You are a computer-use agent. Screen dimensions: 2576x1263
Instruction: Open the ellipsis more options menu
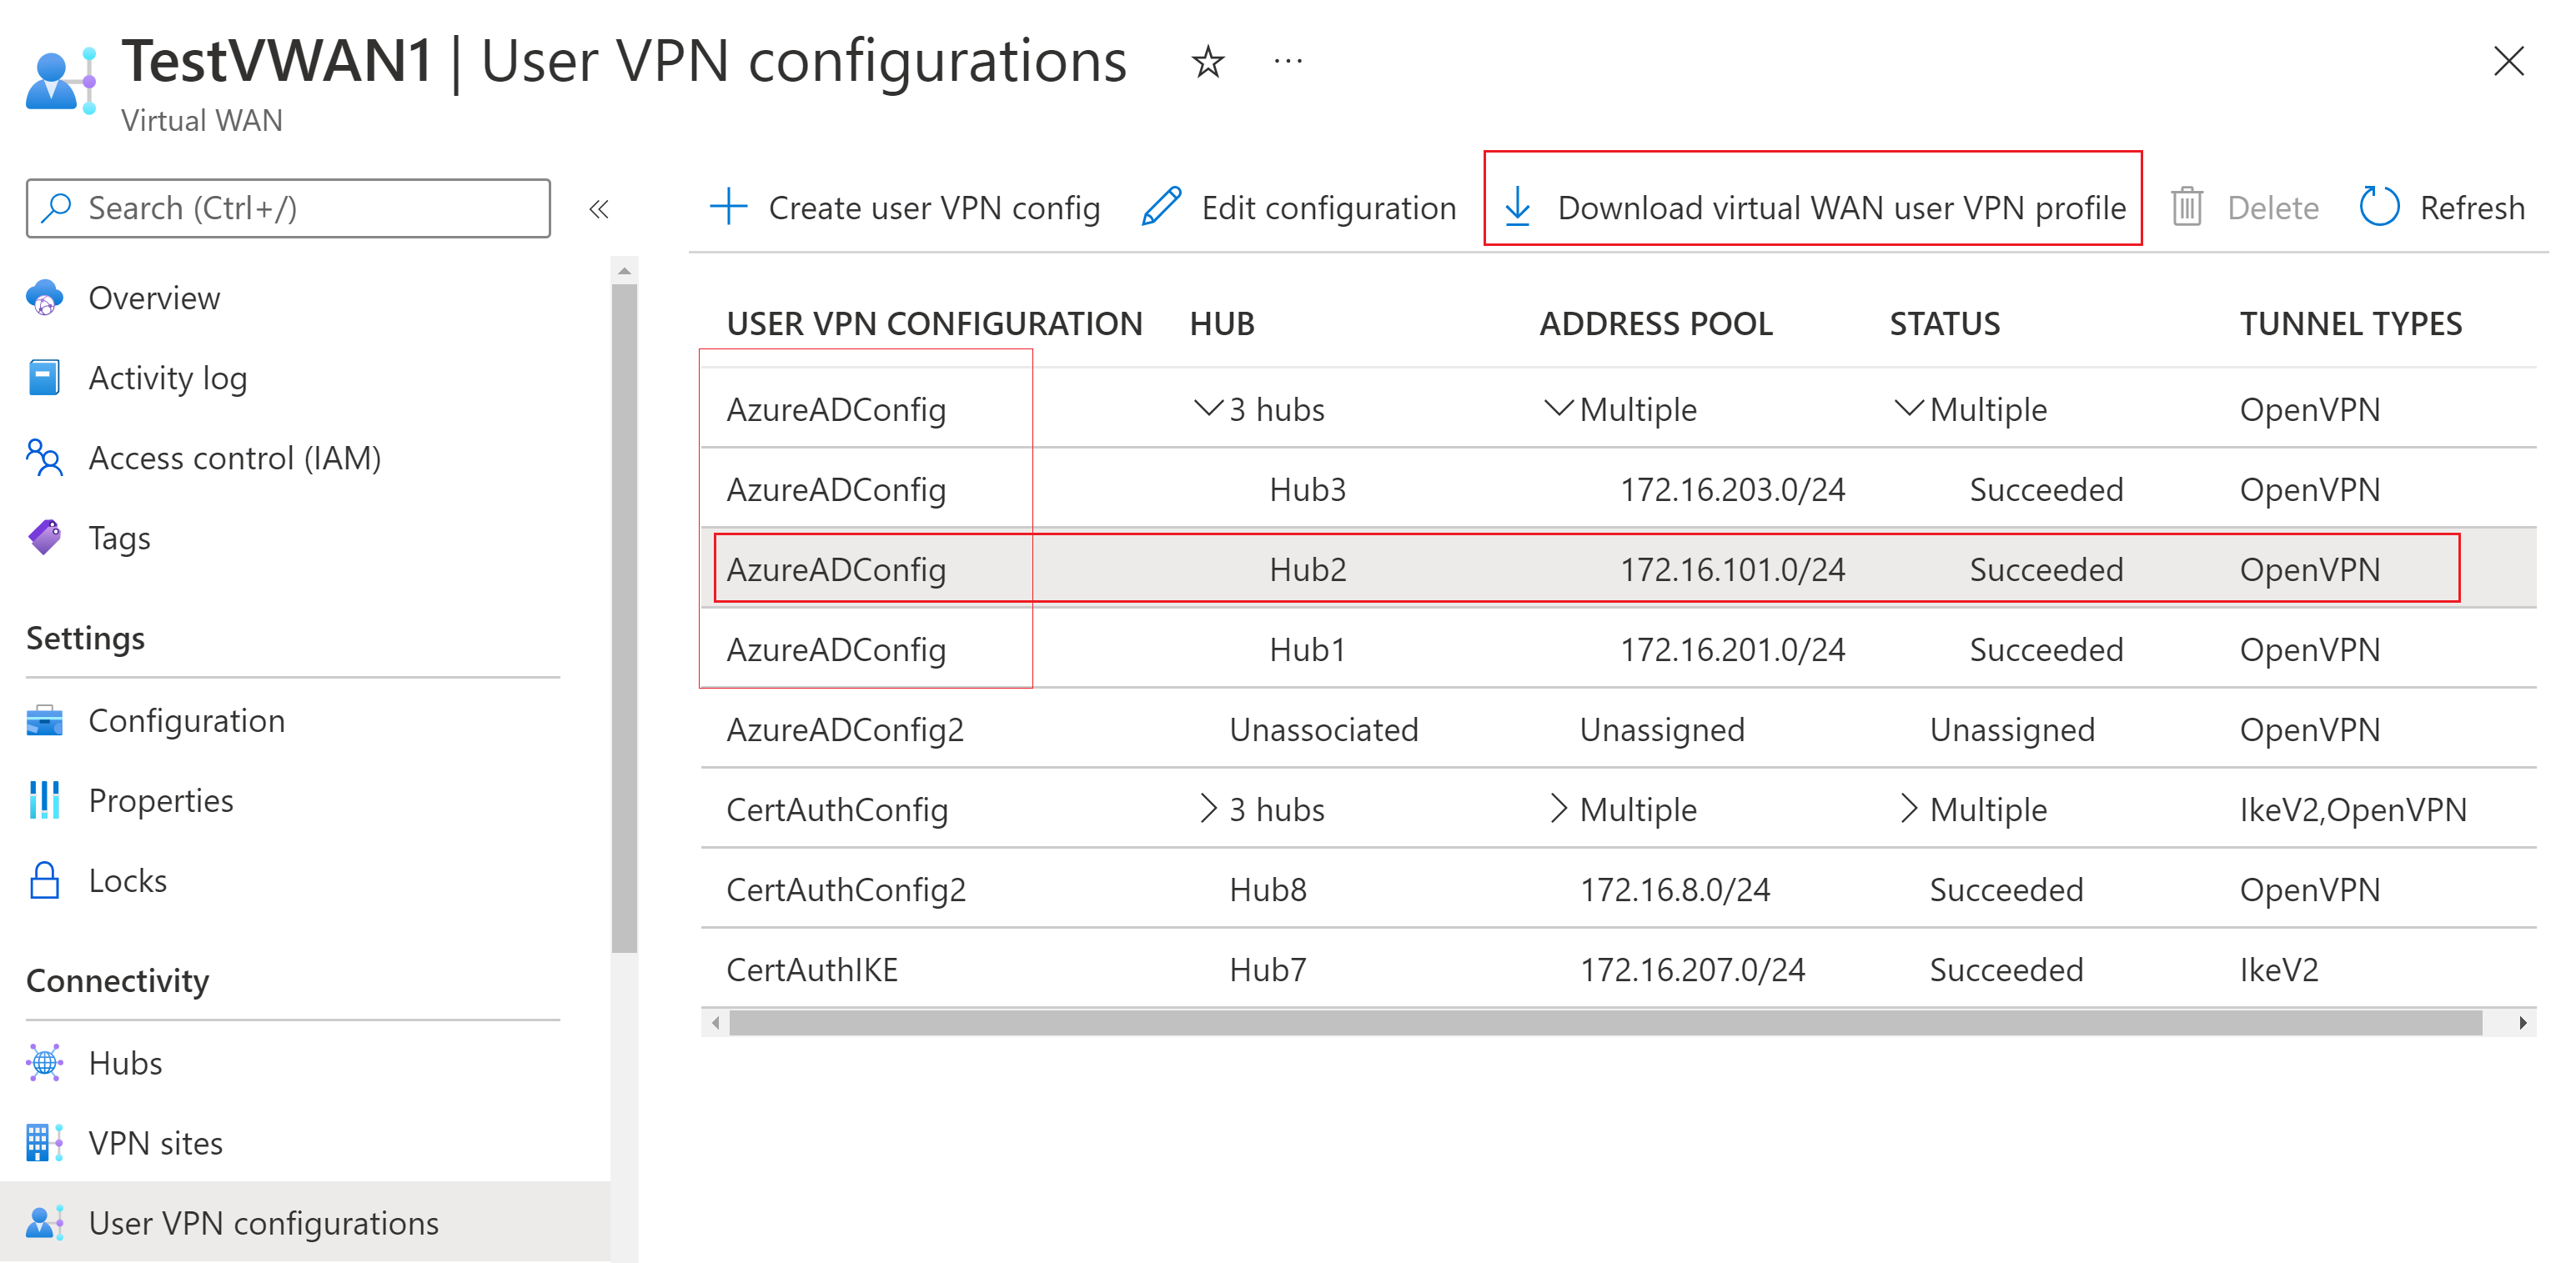1288,62
